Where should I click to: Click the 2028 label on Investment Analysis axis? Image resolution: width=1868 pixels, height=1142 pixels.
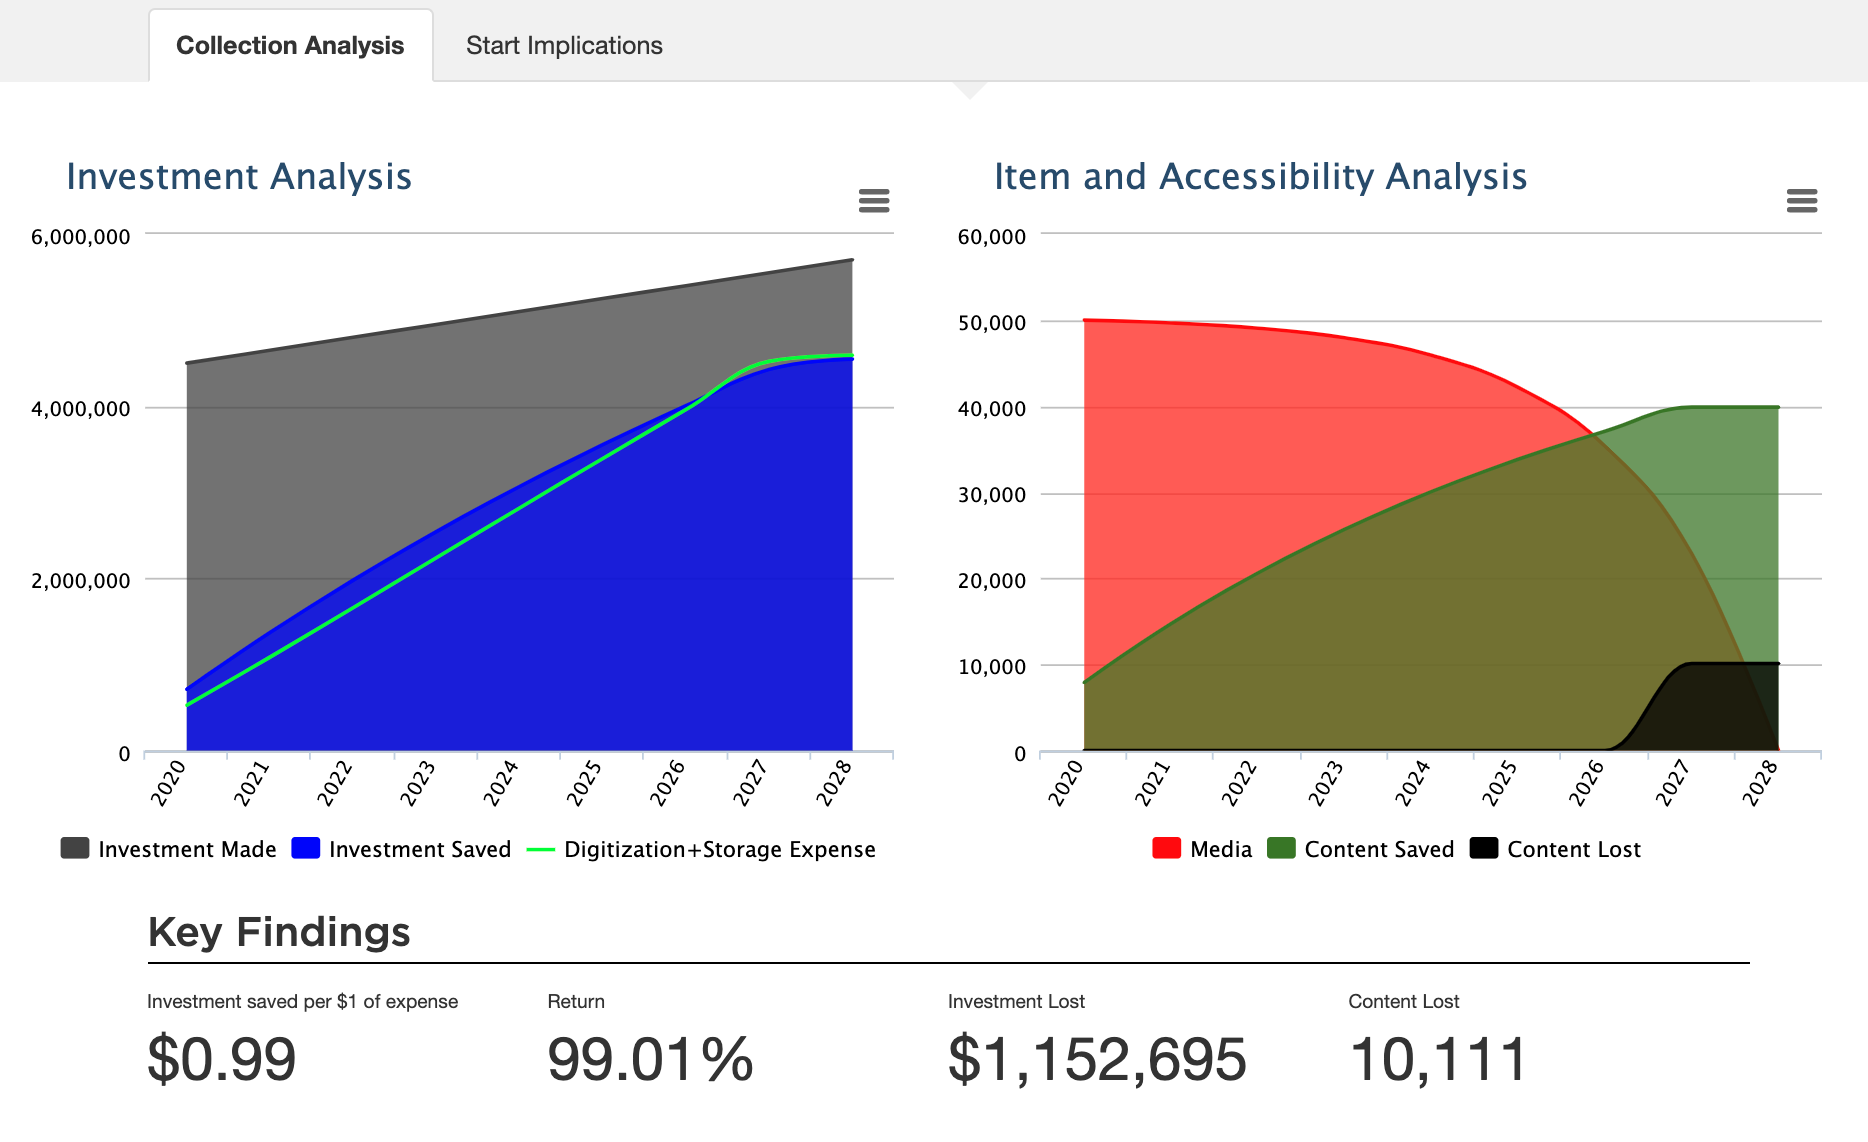(x=834, y=783)
